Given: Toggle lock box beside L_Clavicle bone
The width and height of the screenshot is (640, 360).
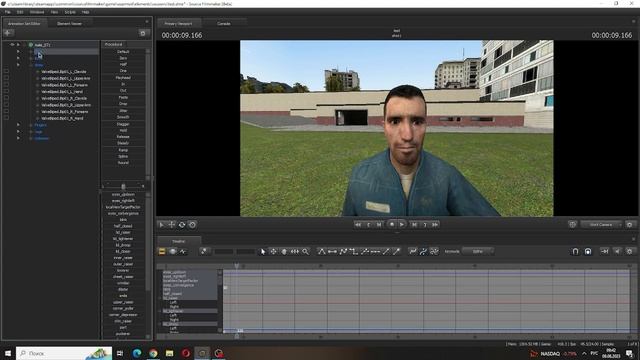Looking at the screenshot, I should [x=6, y=71].
